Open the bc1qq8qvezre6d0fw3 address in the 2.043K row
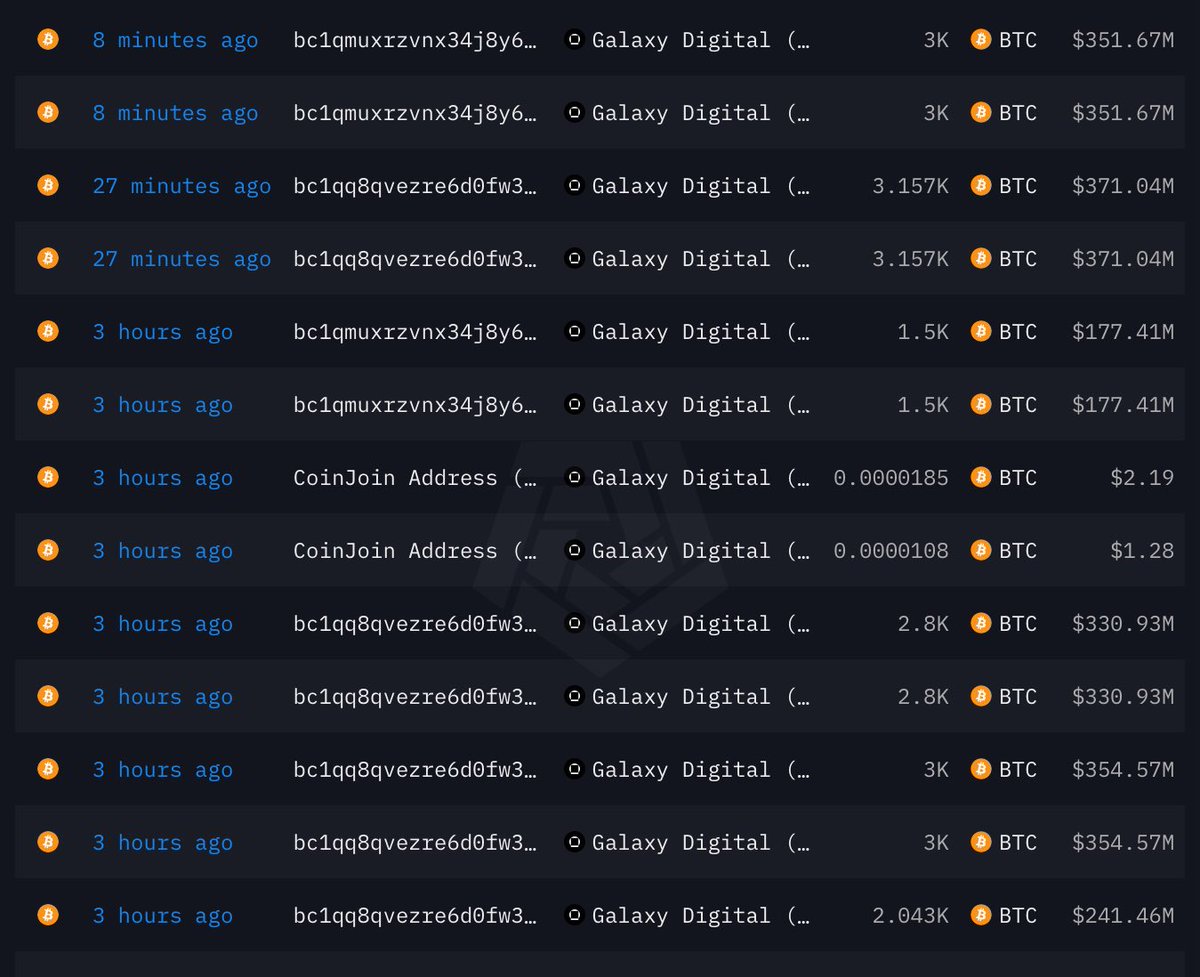 point(415,916)
